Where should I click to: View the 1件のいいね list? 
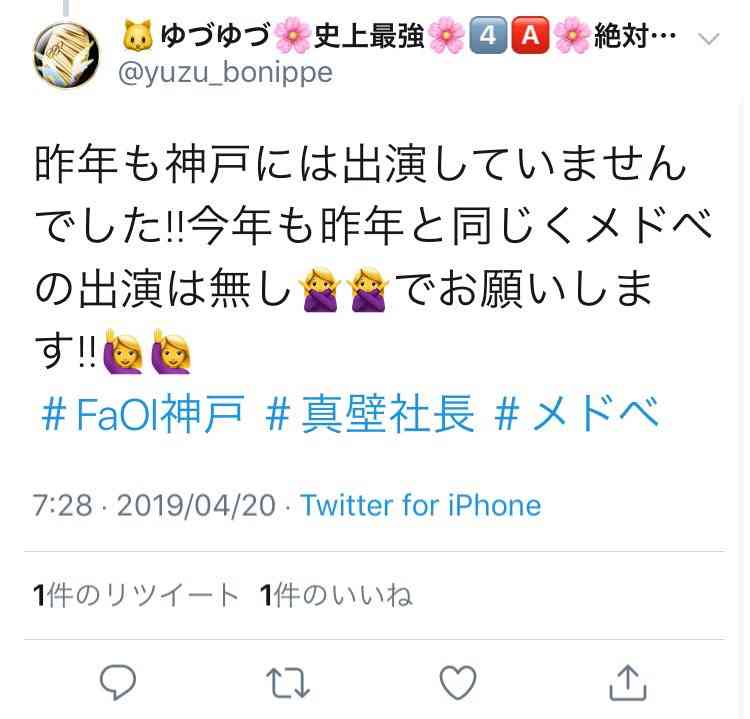[x=336, y=595]
